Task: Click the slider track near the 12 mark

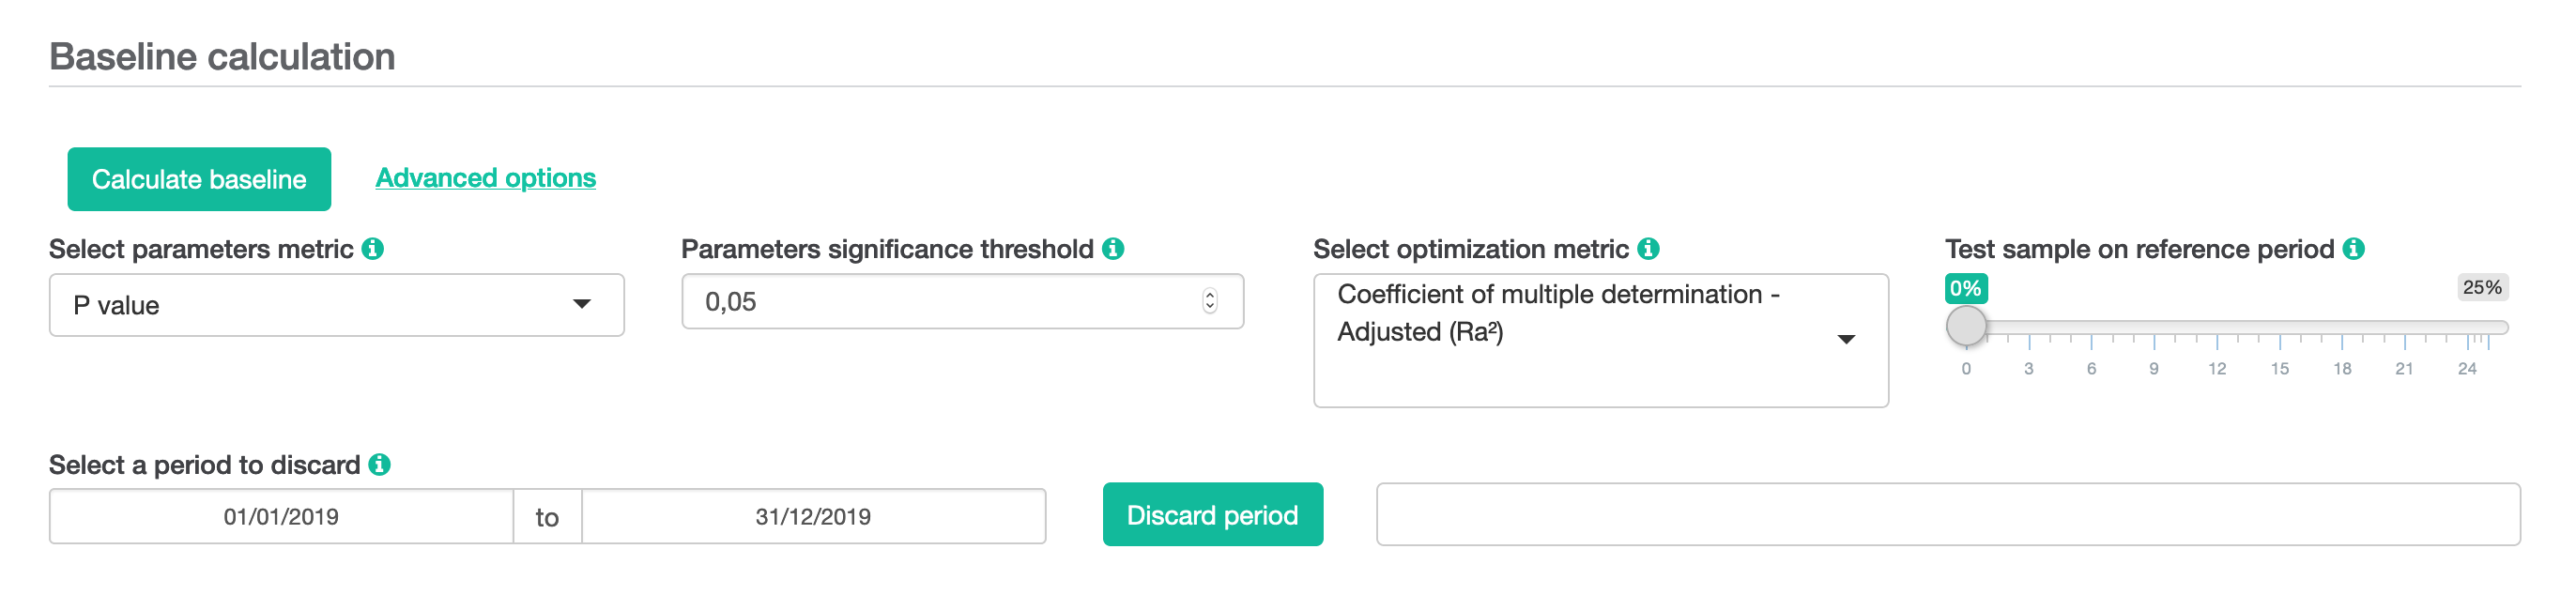Action: click(2217, 327)
